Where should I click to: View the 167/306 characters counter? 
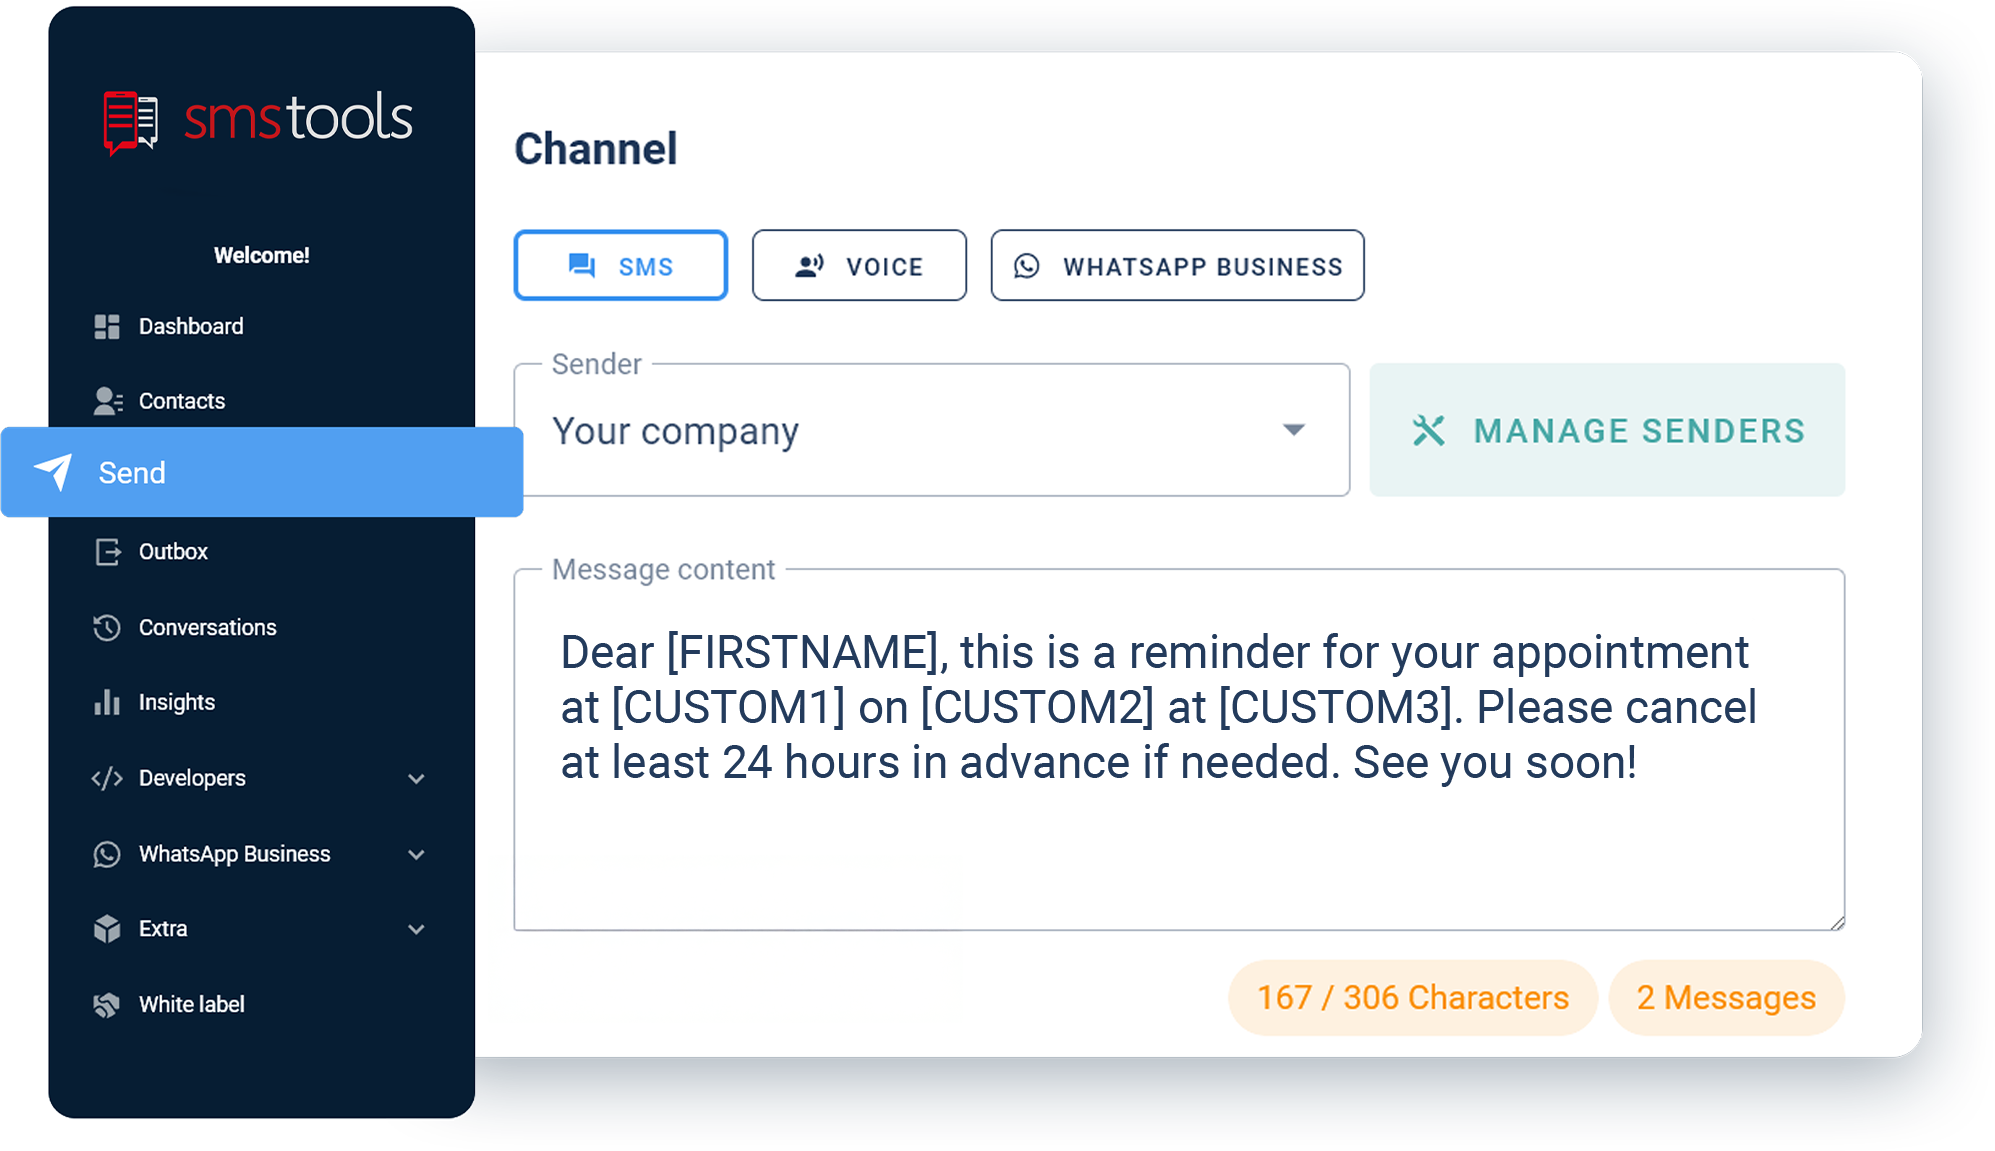(1415, 998)
